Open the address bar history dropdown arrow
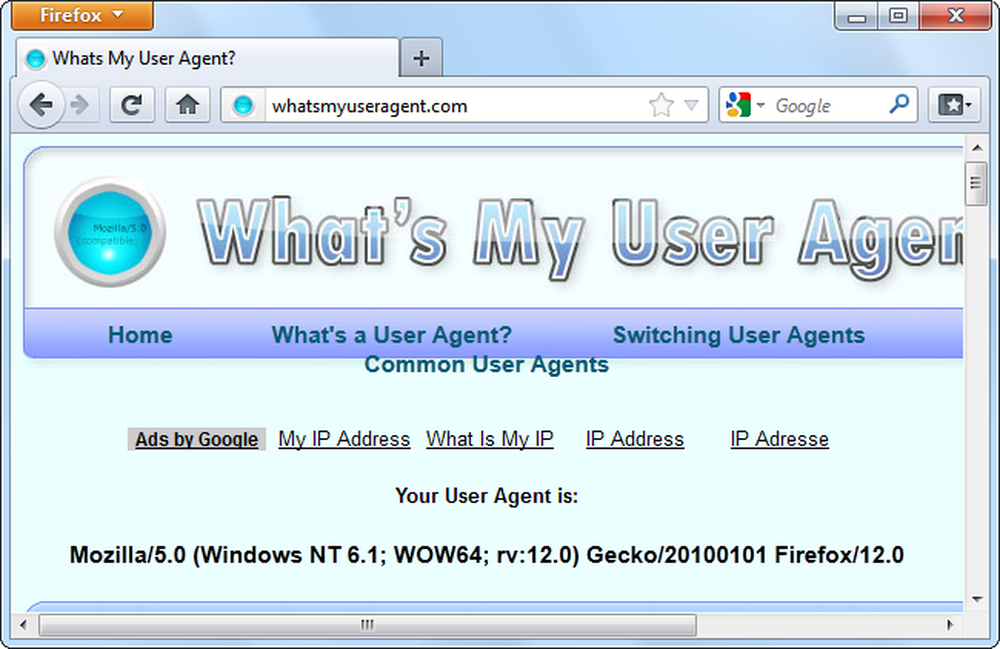The width and height of the screenshot is (1000, 649). click(x=691, y=105)
